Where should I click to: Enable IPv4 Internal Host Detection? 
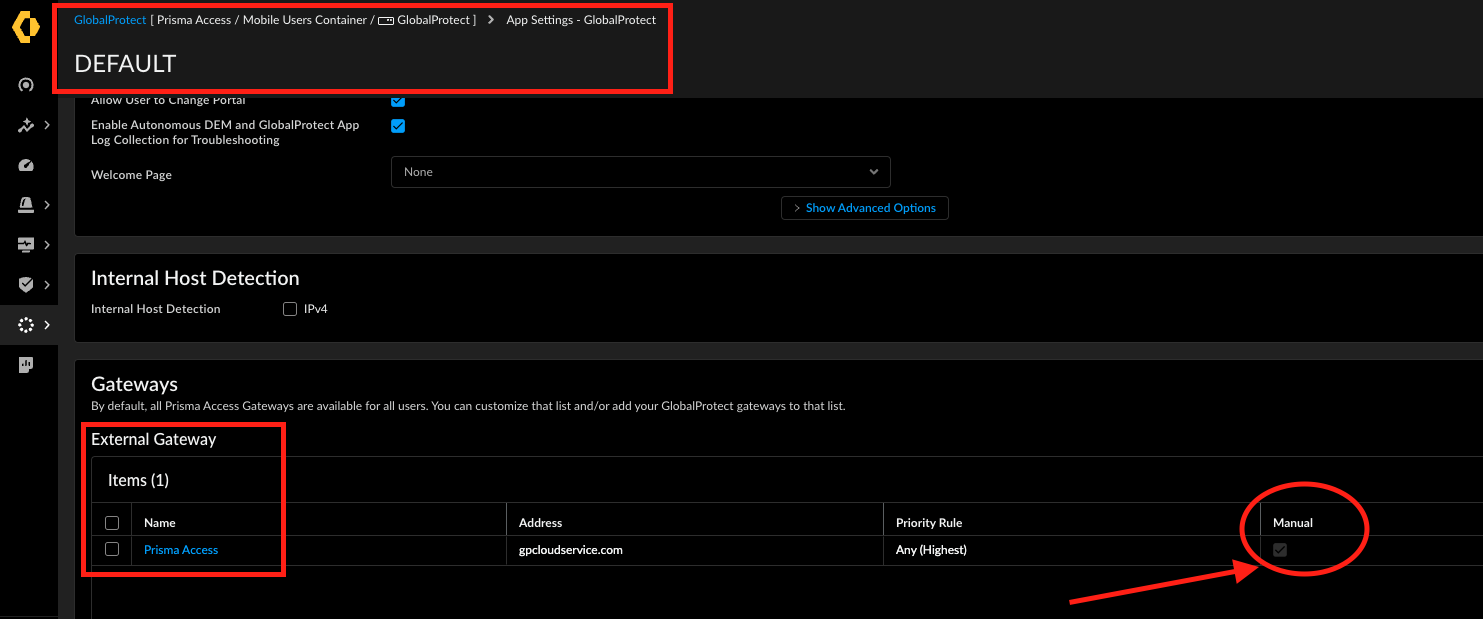pos(290,308)
